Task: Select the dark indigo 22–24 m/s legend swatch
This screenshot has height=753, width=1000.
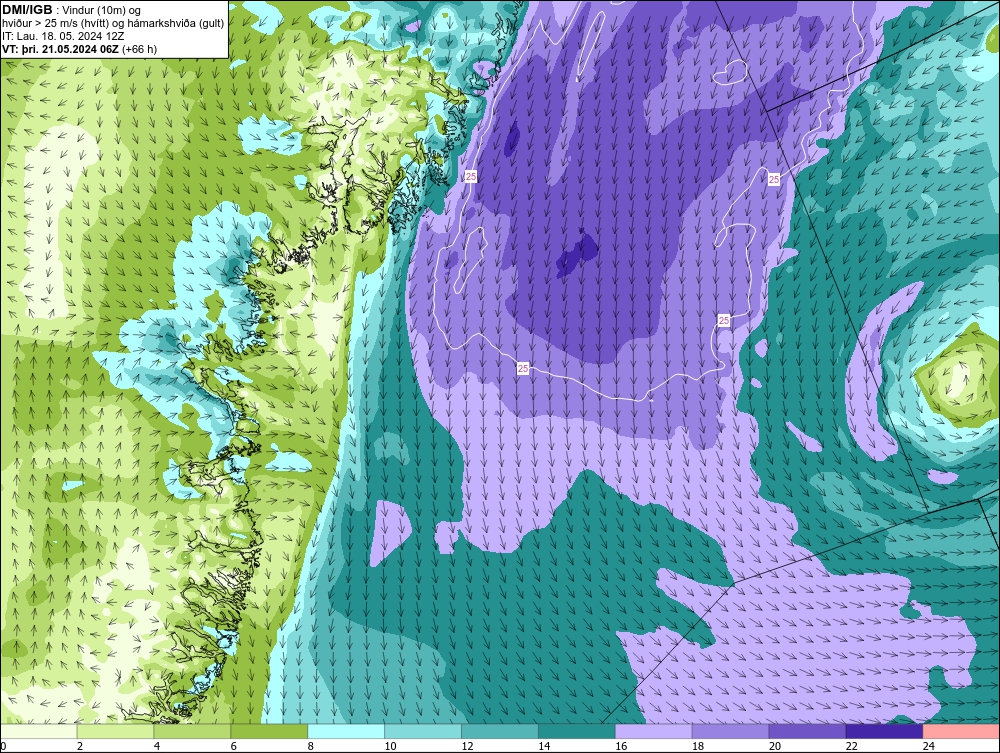Action: [885, 731]
